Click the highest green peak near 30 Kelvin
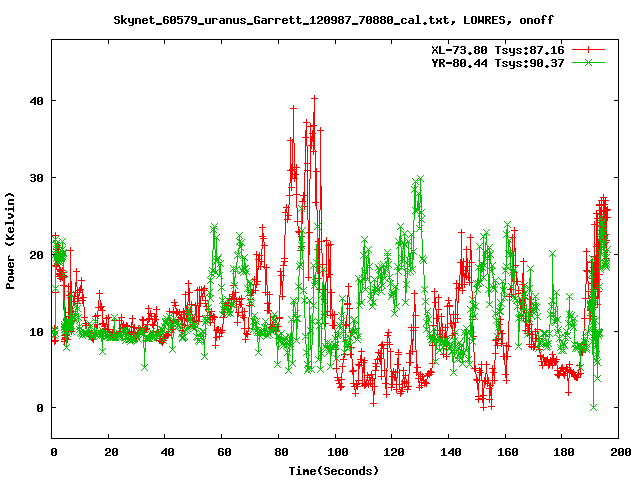640x480 pixels. [x=420, y=179]
